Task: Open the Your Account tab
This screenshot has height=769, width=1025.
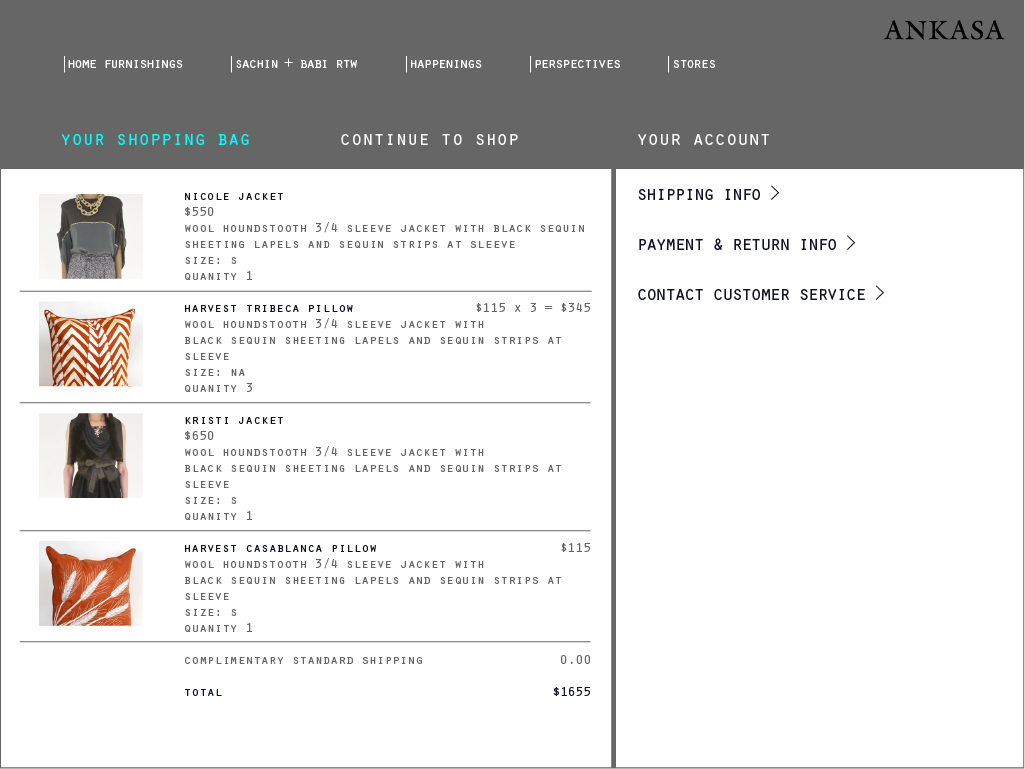Action: pyautogui.click(x=703, y=140)
